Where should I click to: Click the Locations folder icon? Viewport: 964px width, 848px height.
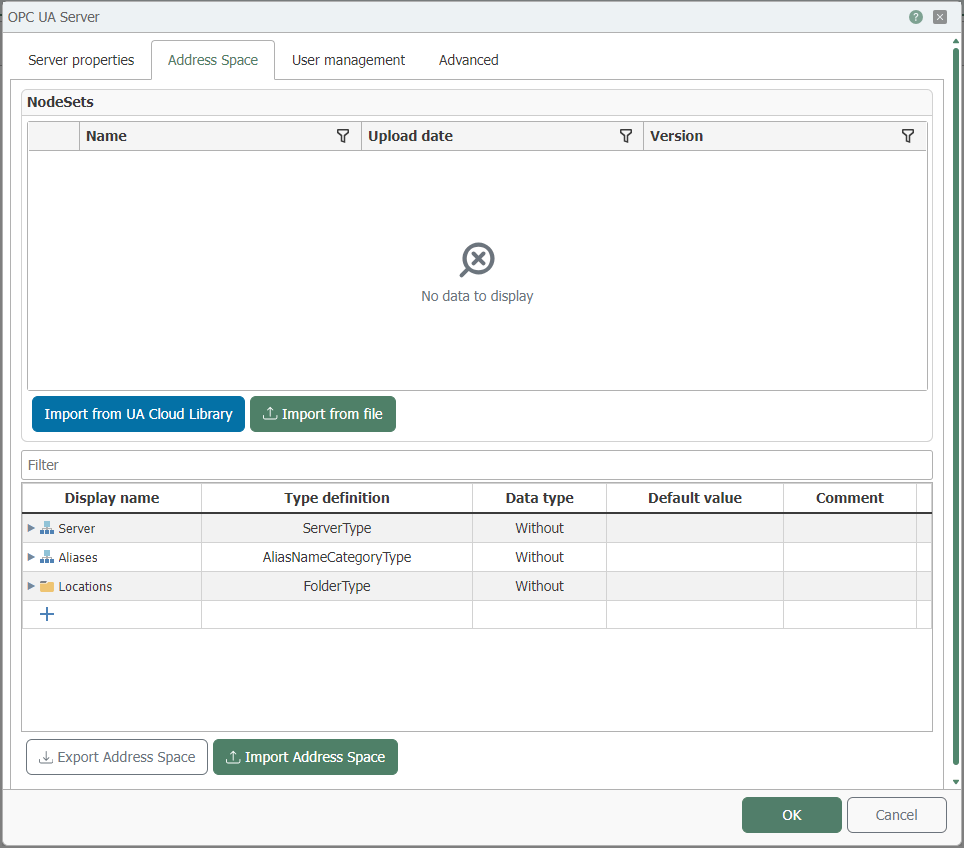click(47, 586)
